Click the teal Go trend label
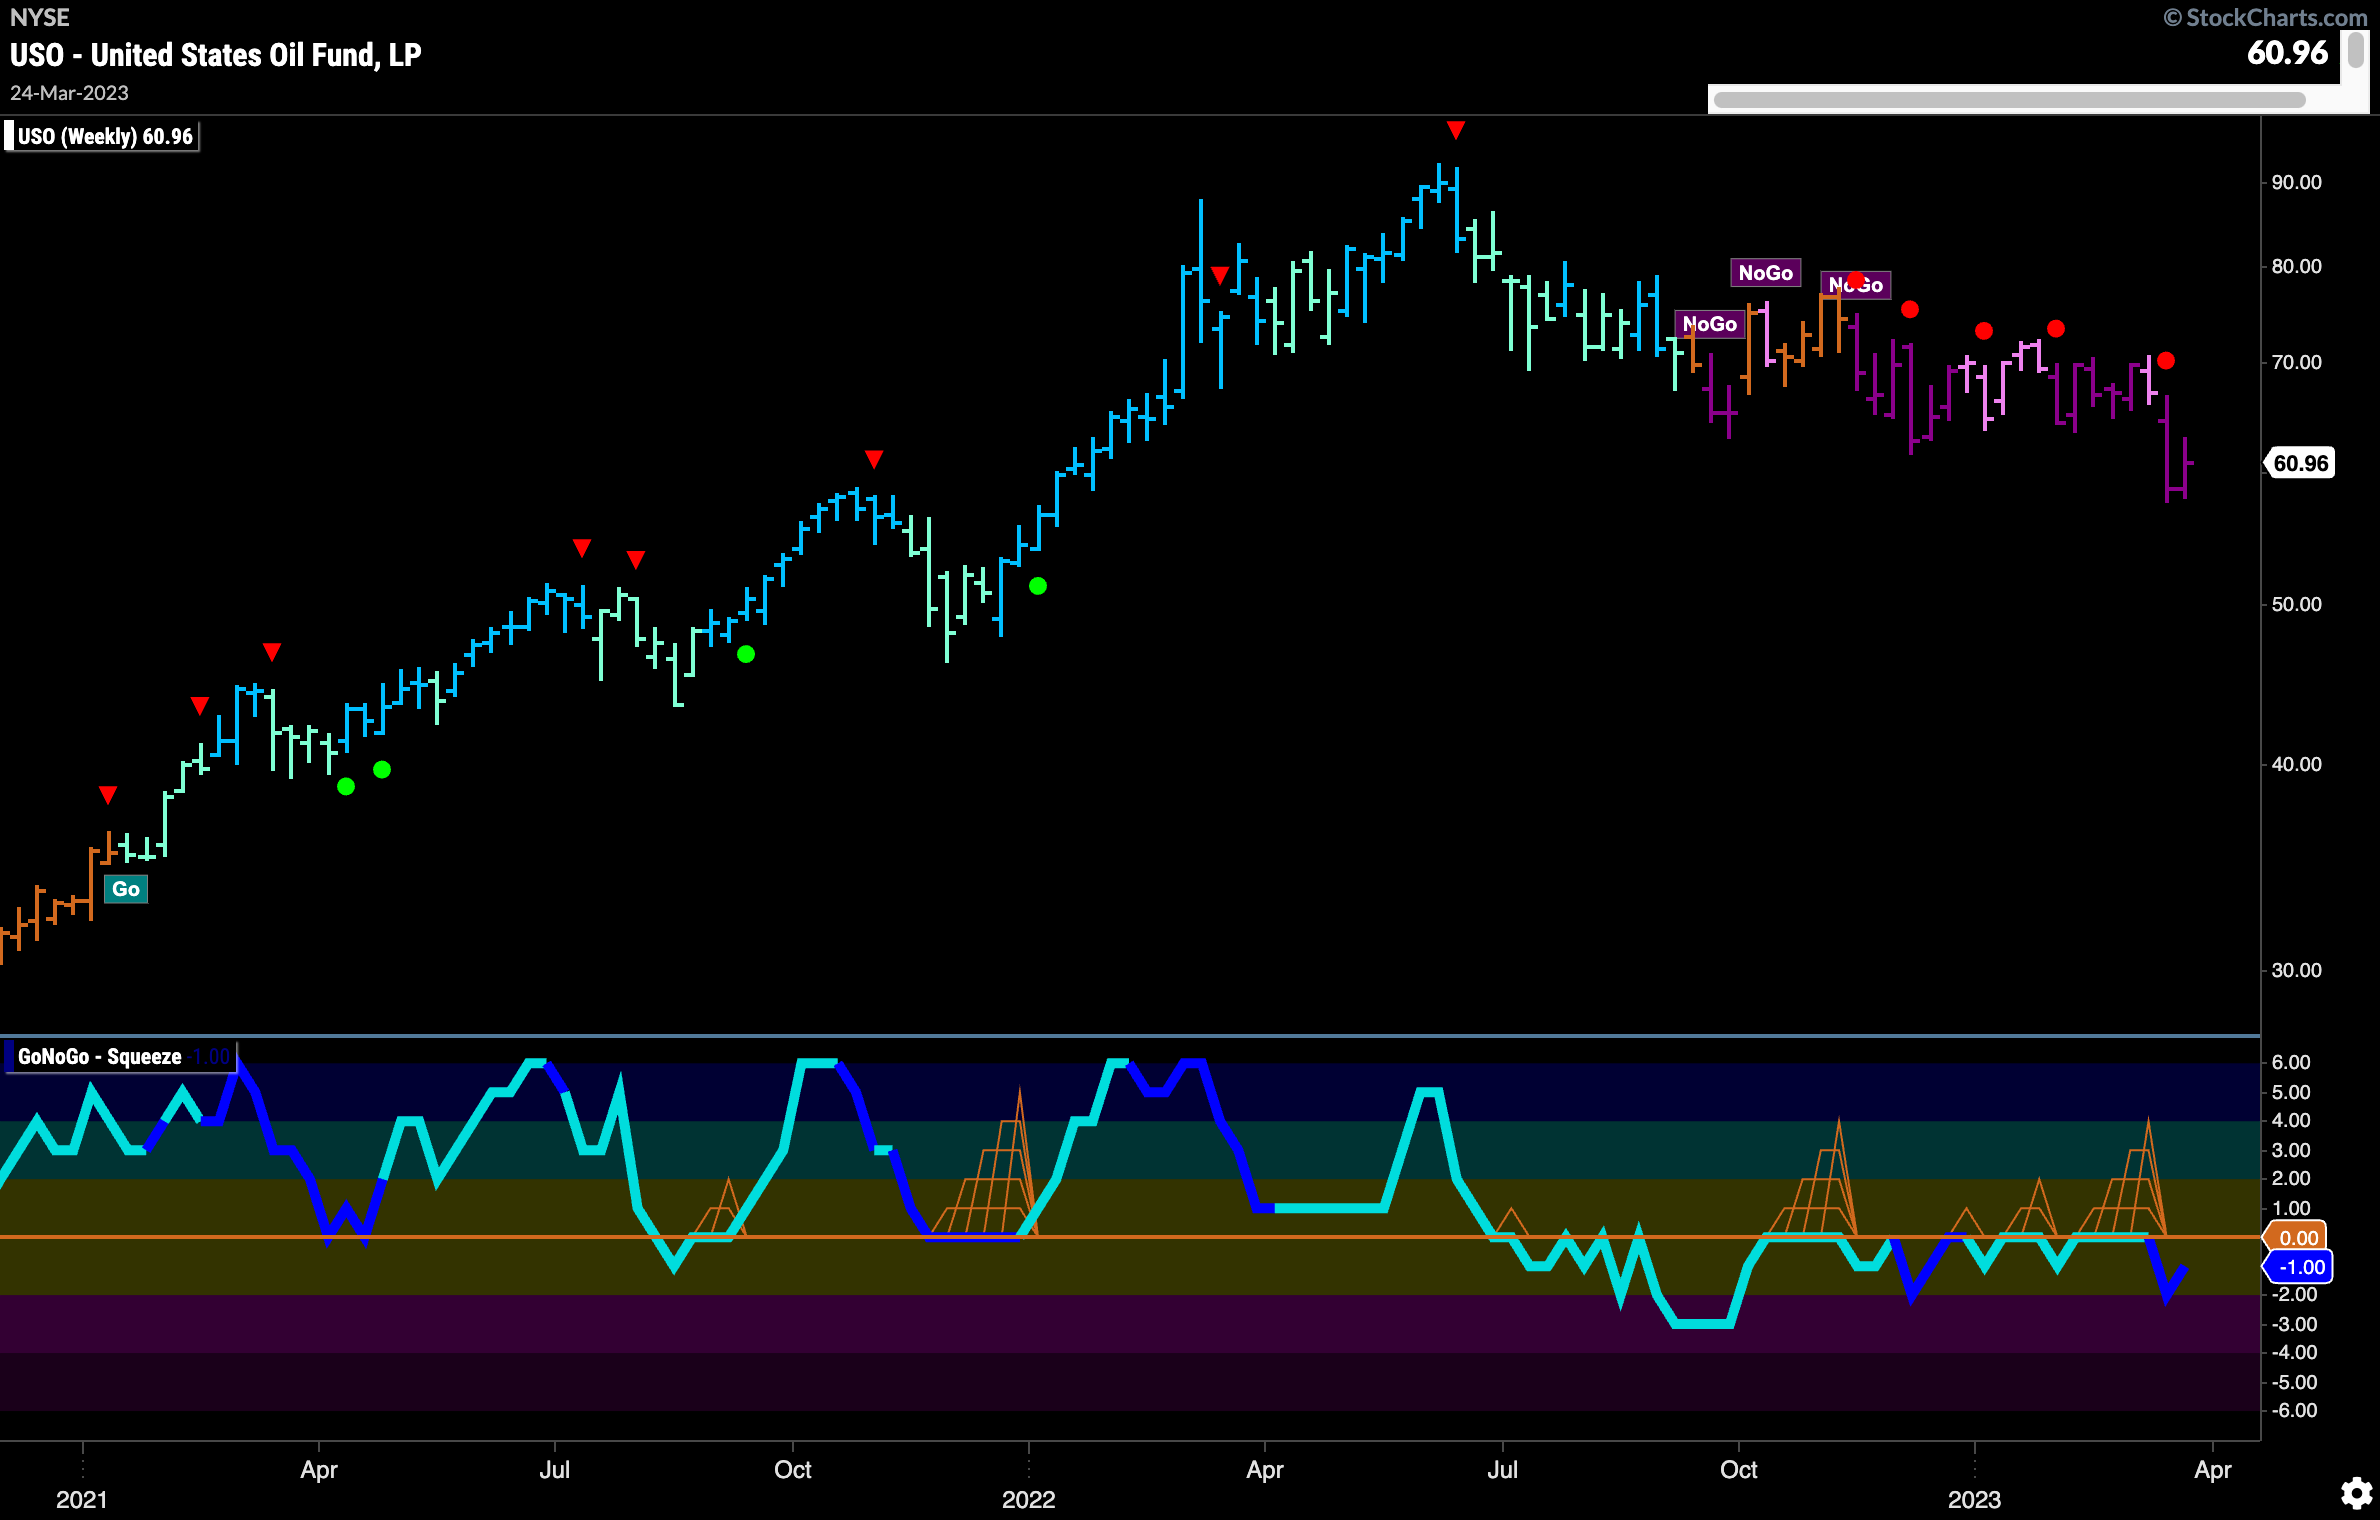This screenshot has width=2380, height=1520. coord(126,889)
